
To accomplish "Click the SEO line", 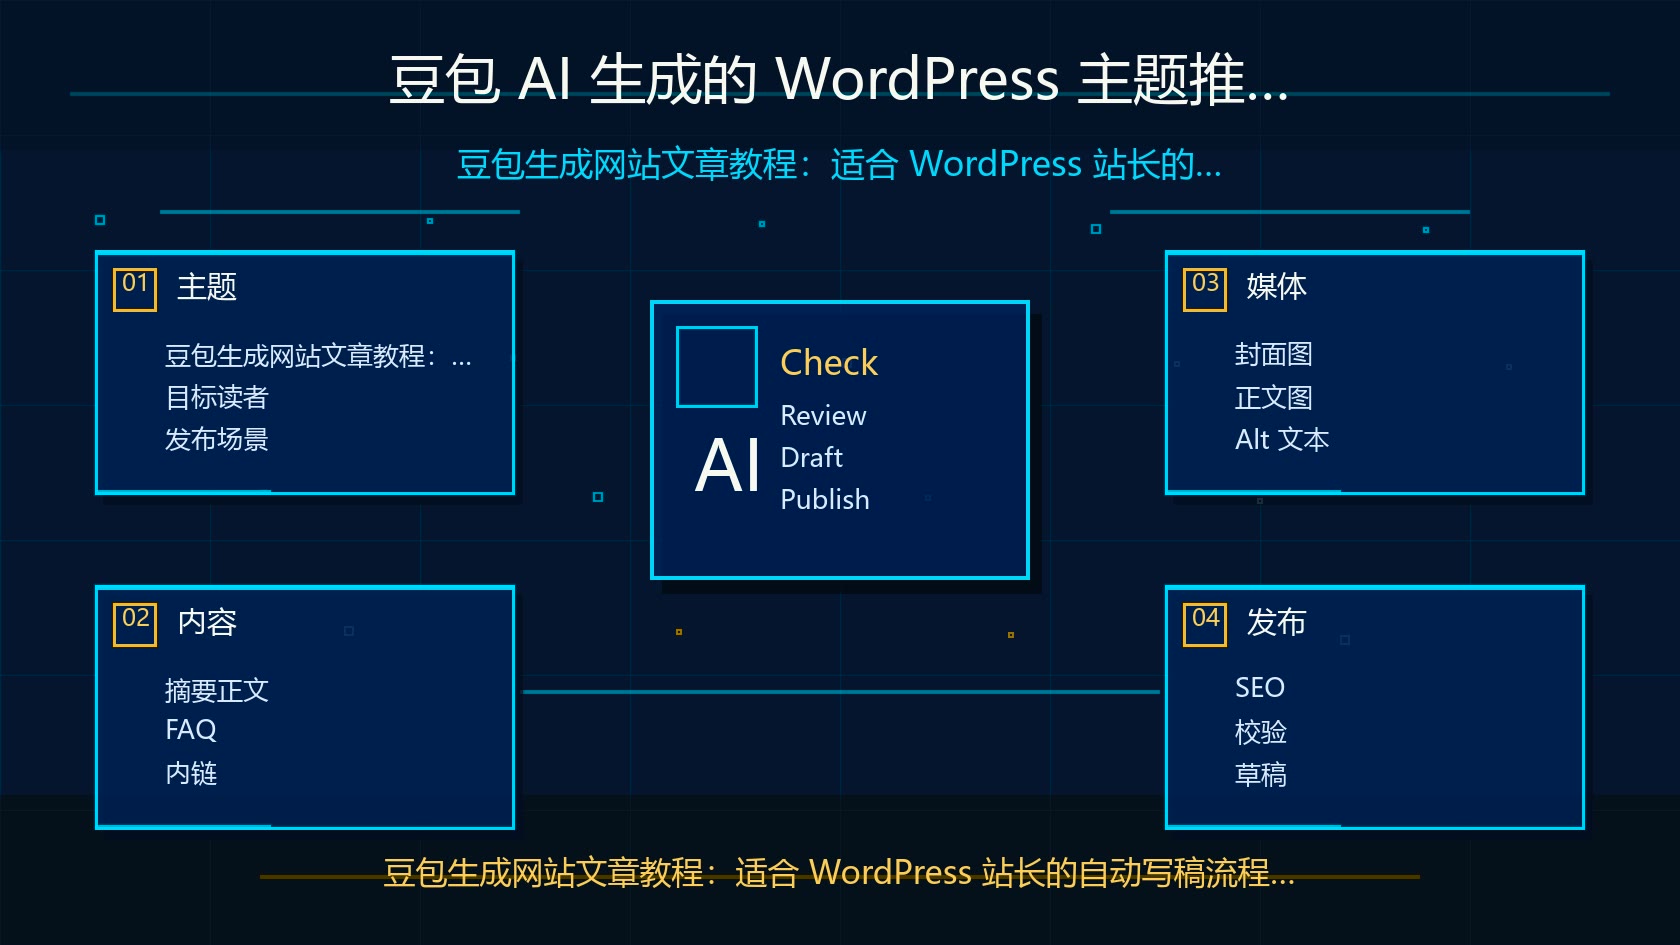I will 1260,688.
